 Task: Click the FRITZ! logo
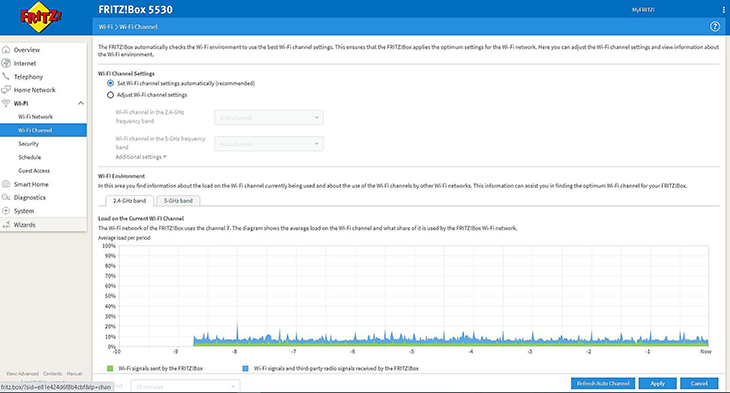(x=40, y=17)
